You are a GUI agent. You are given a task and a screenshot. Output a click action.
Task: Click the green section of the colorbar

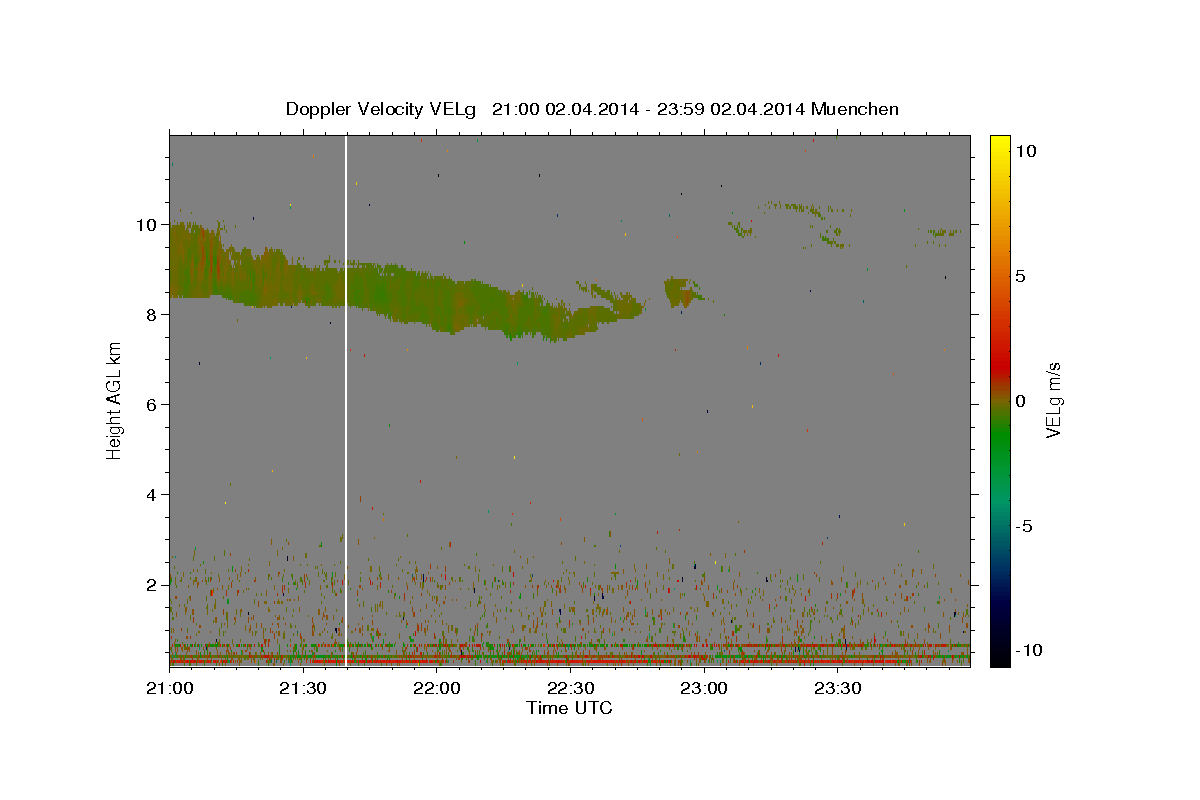click(1000, 440)
